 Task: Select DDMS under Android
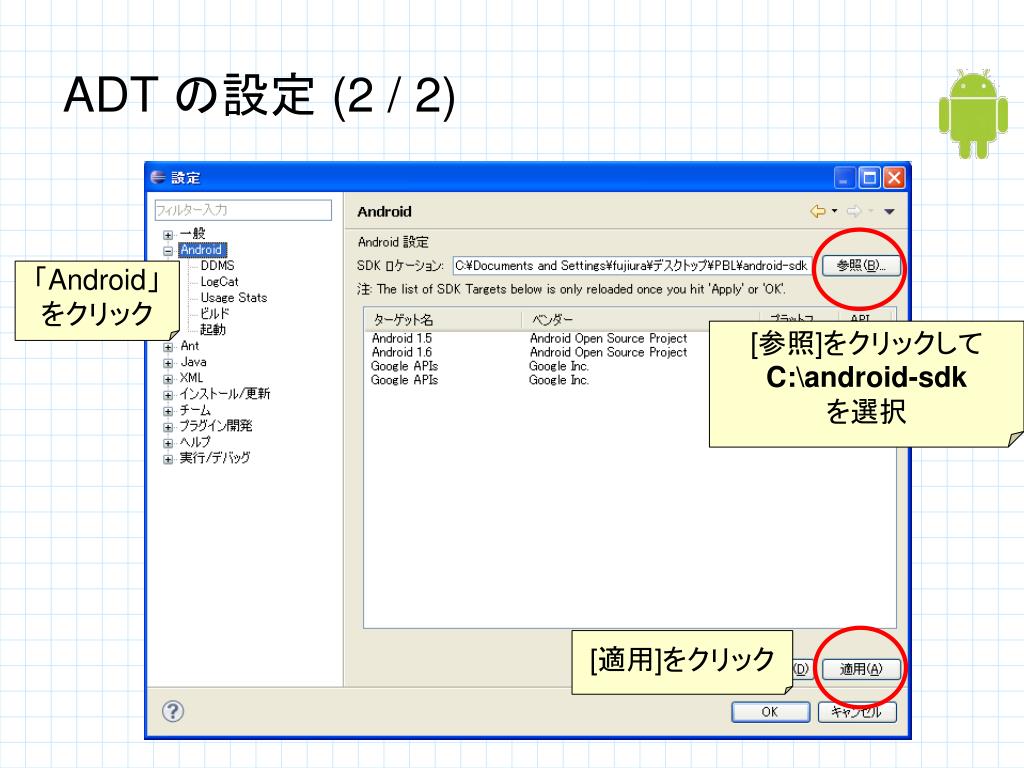217,265
